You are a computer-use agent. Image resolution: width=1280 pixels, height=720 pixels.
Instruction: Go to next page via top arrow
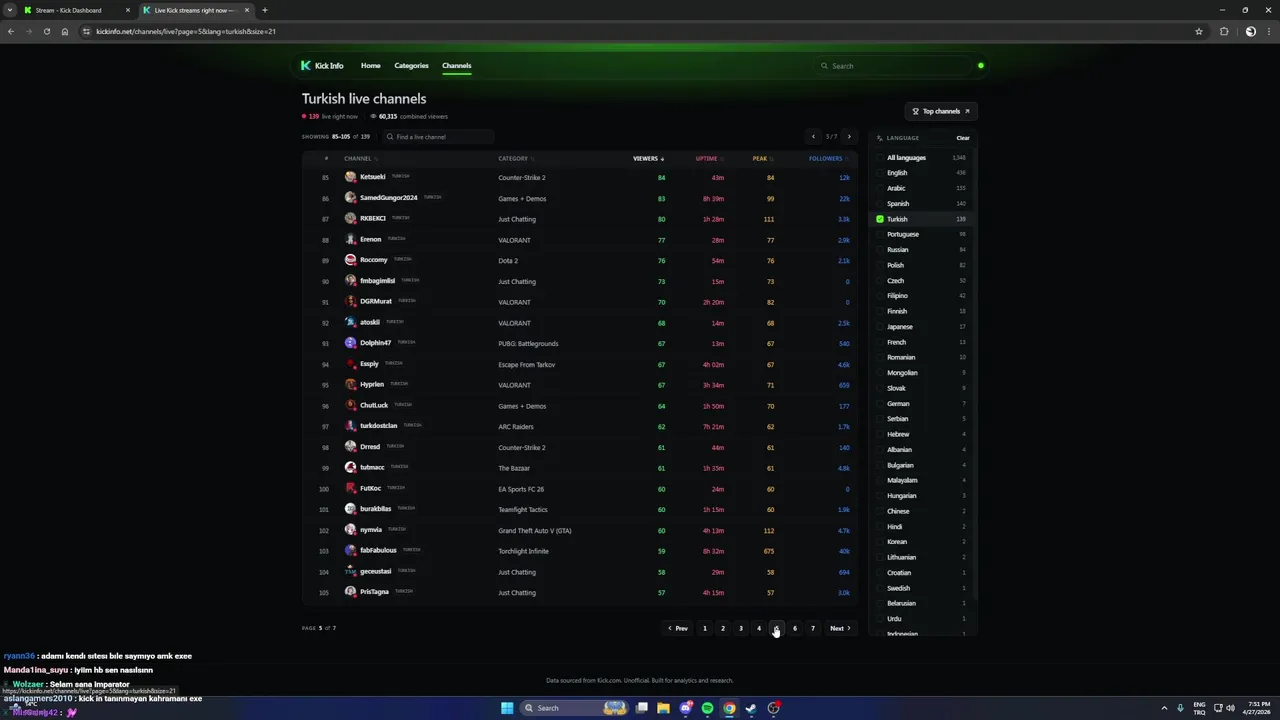pyautogui.click(x=849, y=137)
